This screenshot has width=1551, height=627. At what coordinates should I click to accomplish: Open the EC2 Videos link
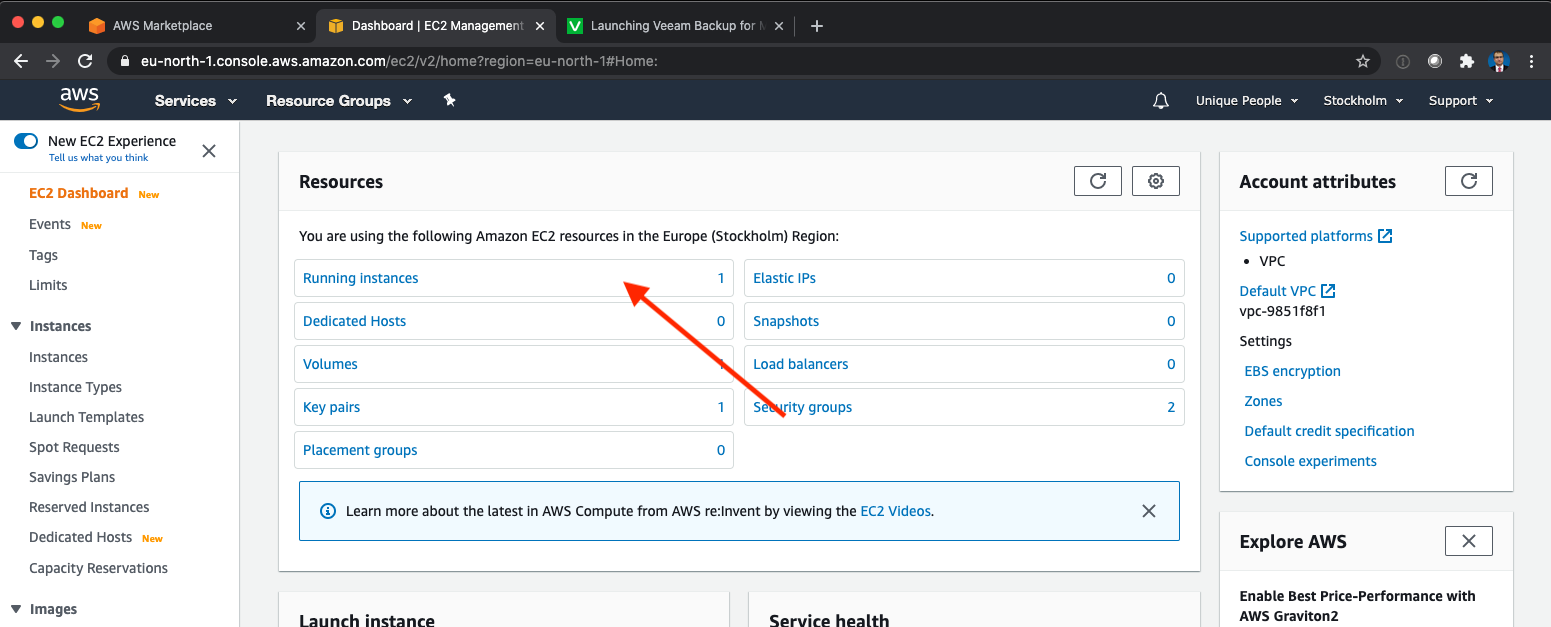(896, 511)
